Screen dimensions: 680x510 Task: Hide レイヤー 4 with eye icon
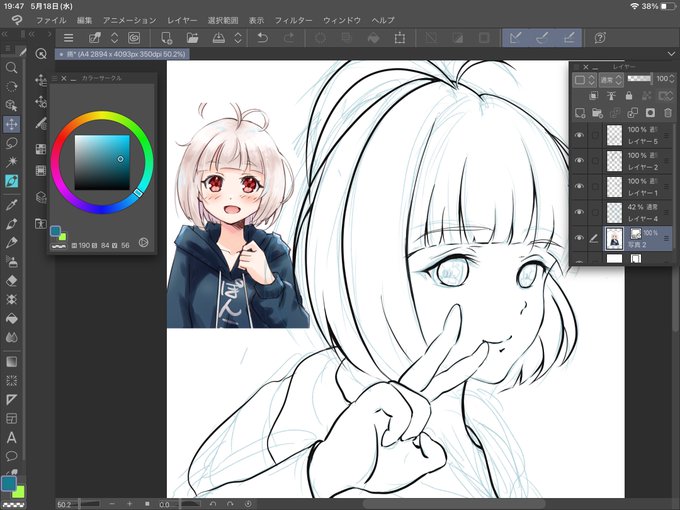(x=579, y=212)
